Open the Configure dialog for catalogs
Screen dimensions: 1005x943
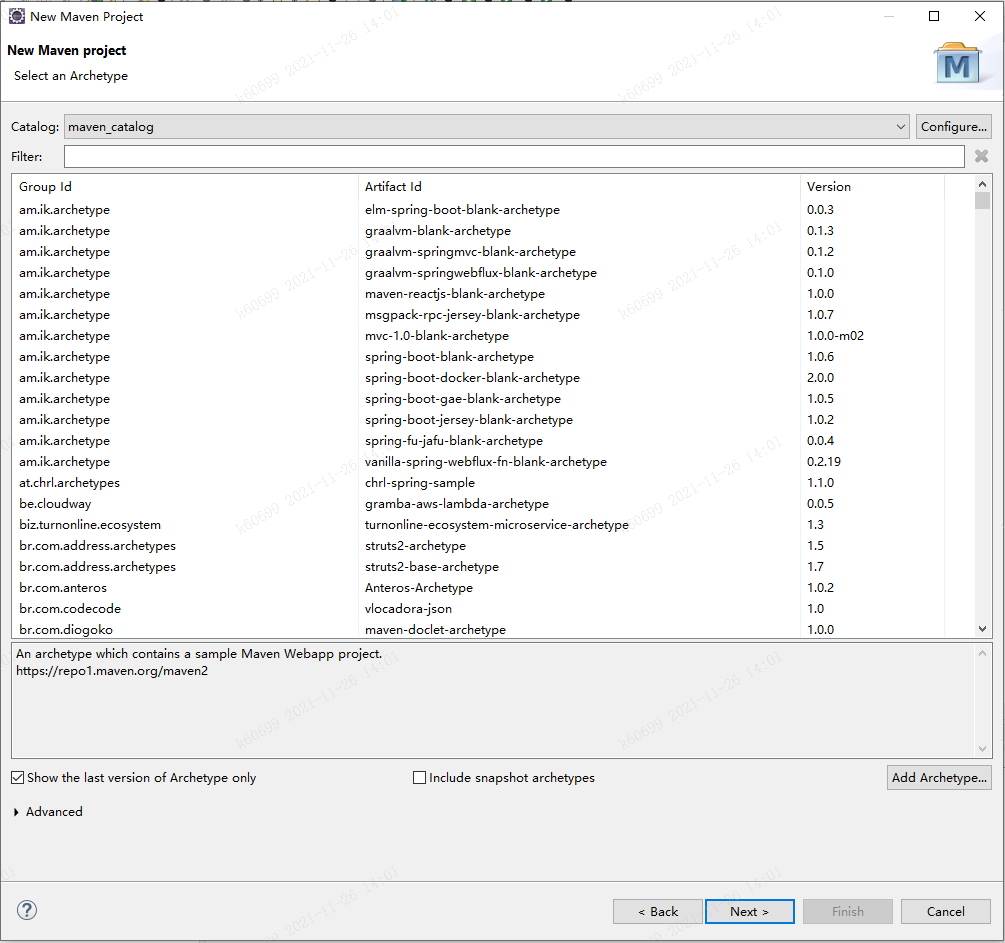(953, 126)
